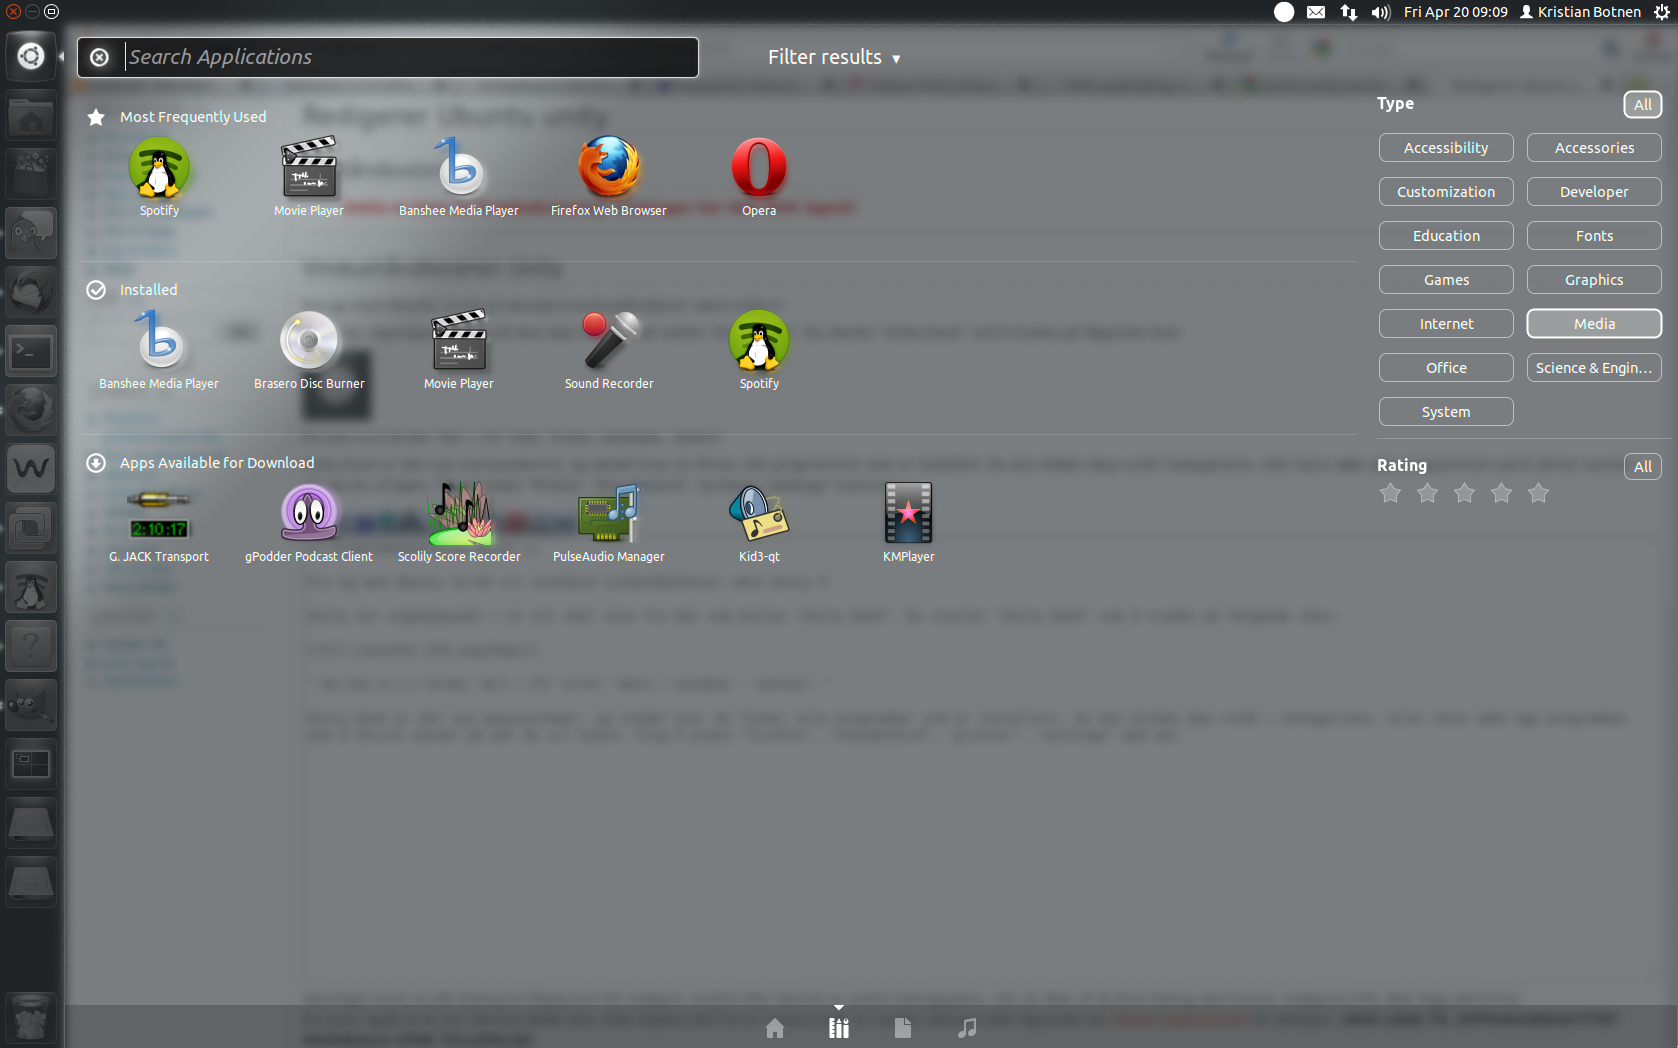Enable the Internet type filter

point(1445,324)
